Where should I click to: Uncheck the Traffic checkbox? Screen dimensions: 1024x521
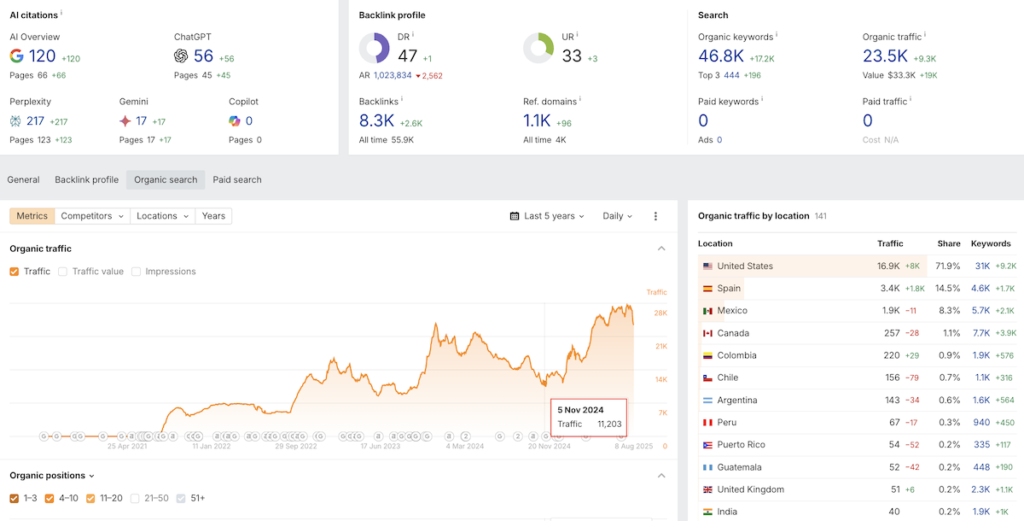14,271
